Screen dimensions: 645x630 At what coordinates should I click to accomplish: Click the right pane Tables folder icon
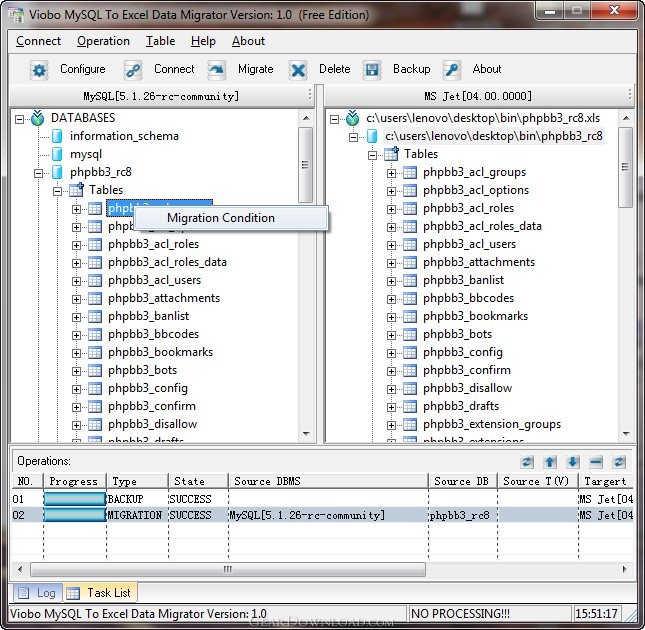coord(391,154)
